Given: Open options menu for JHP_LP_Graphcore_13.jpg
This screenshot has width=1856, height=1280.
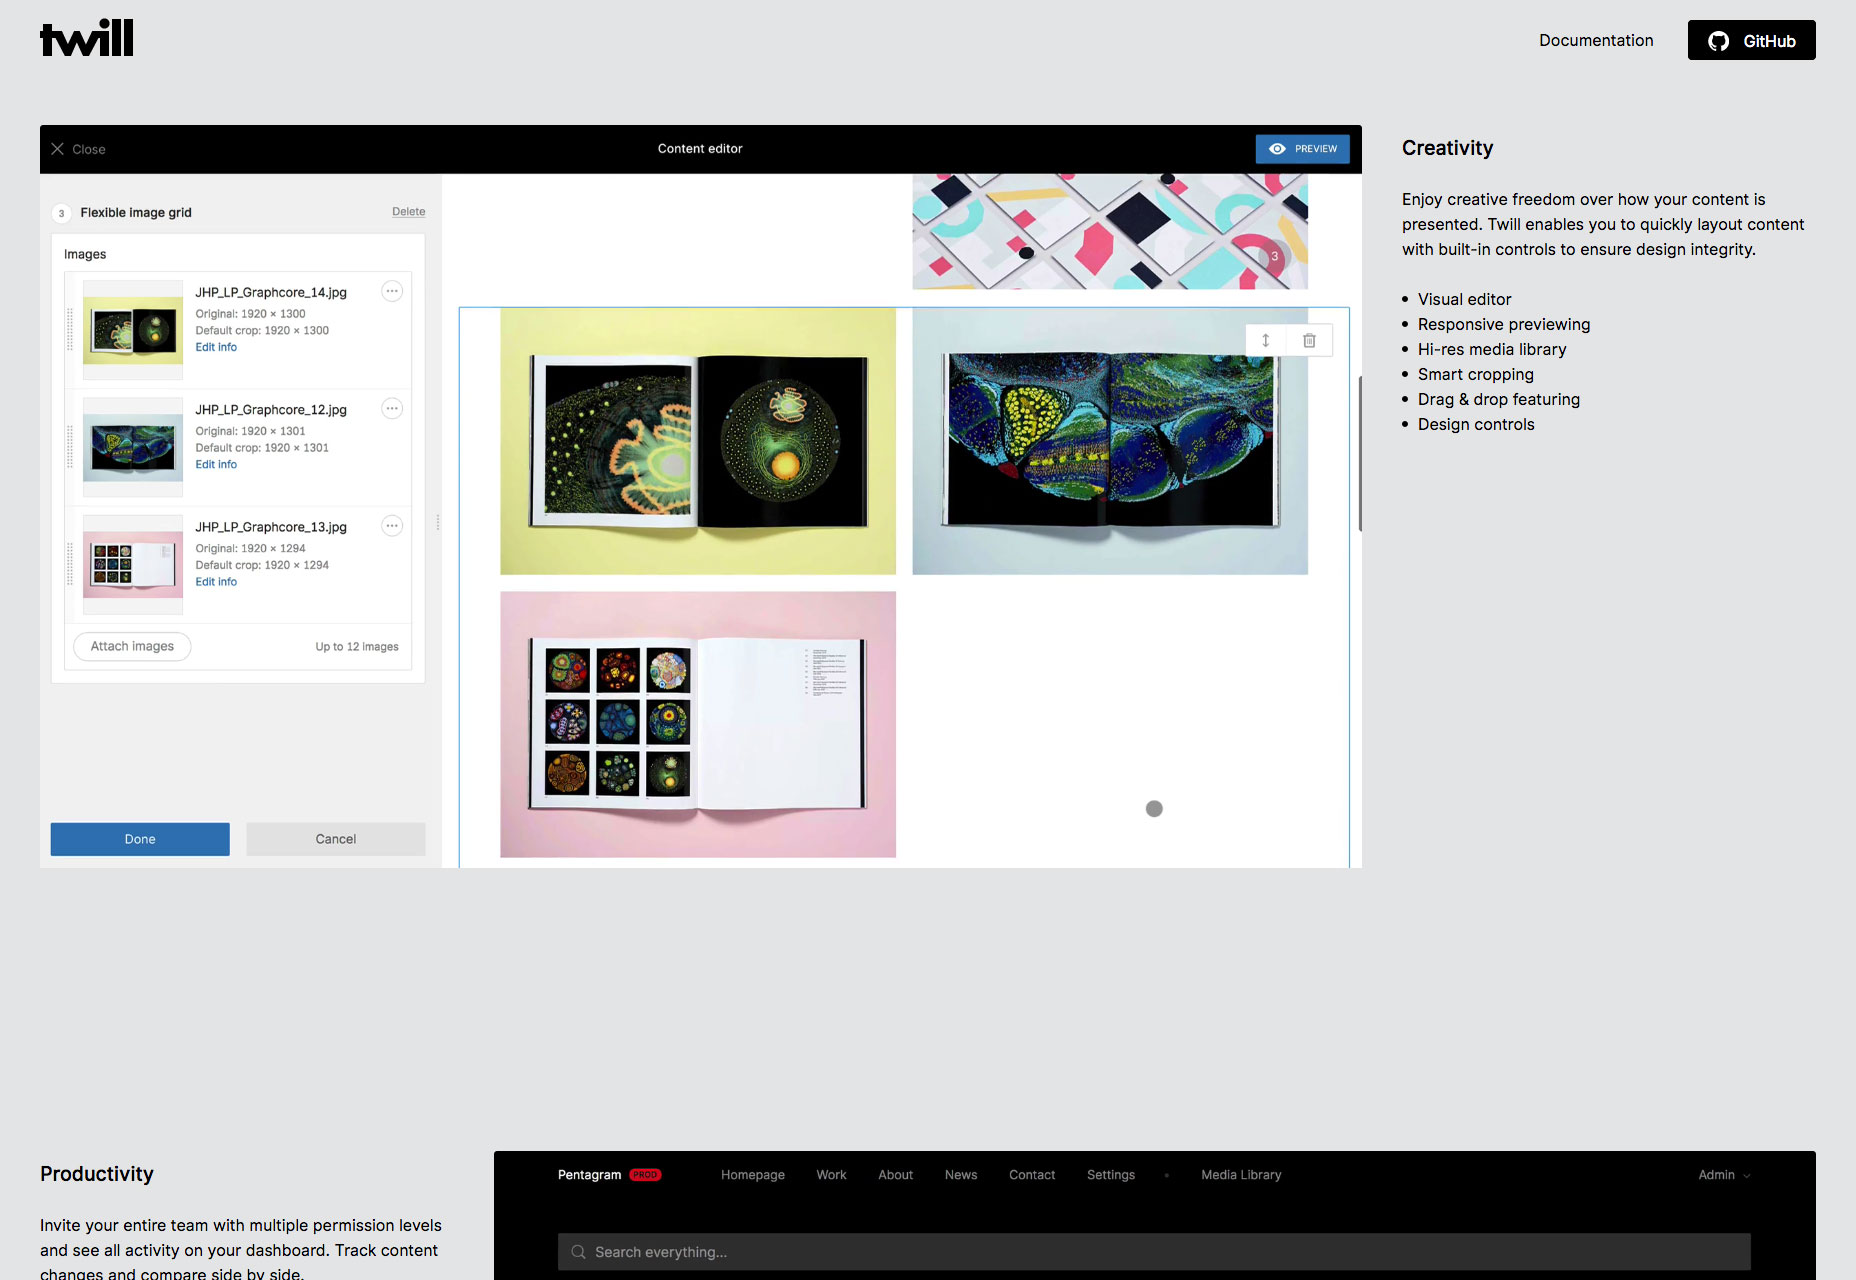Looking at the screenshot, I should coord(392,526).
